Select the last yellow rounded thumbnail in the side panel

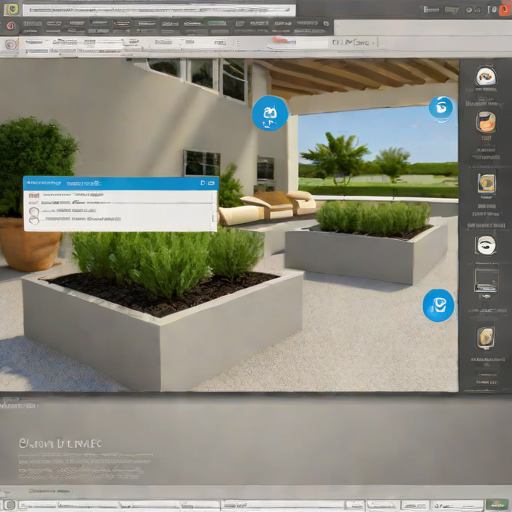[486, 337]
